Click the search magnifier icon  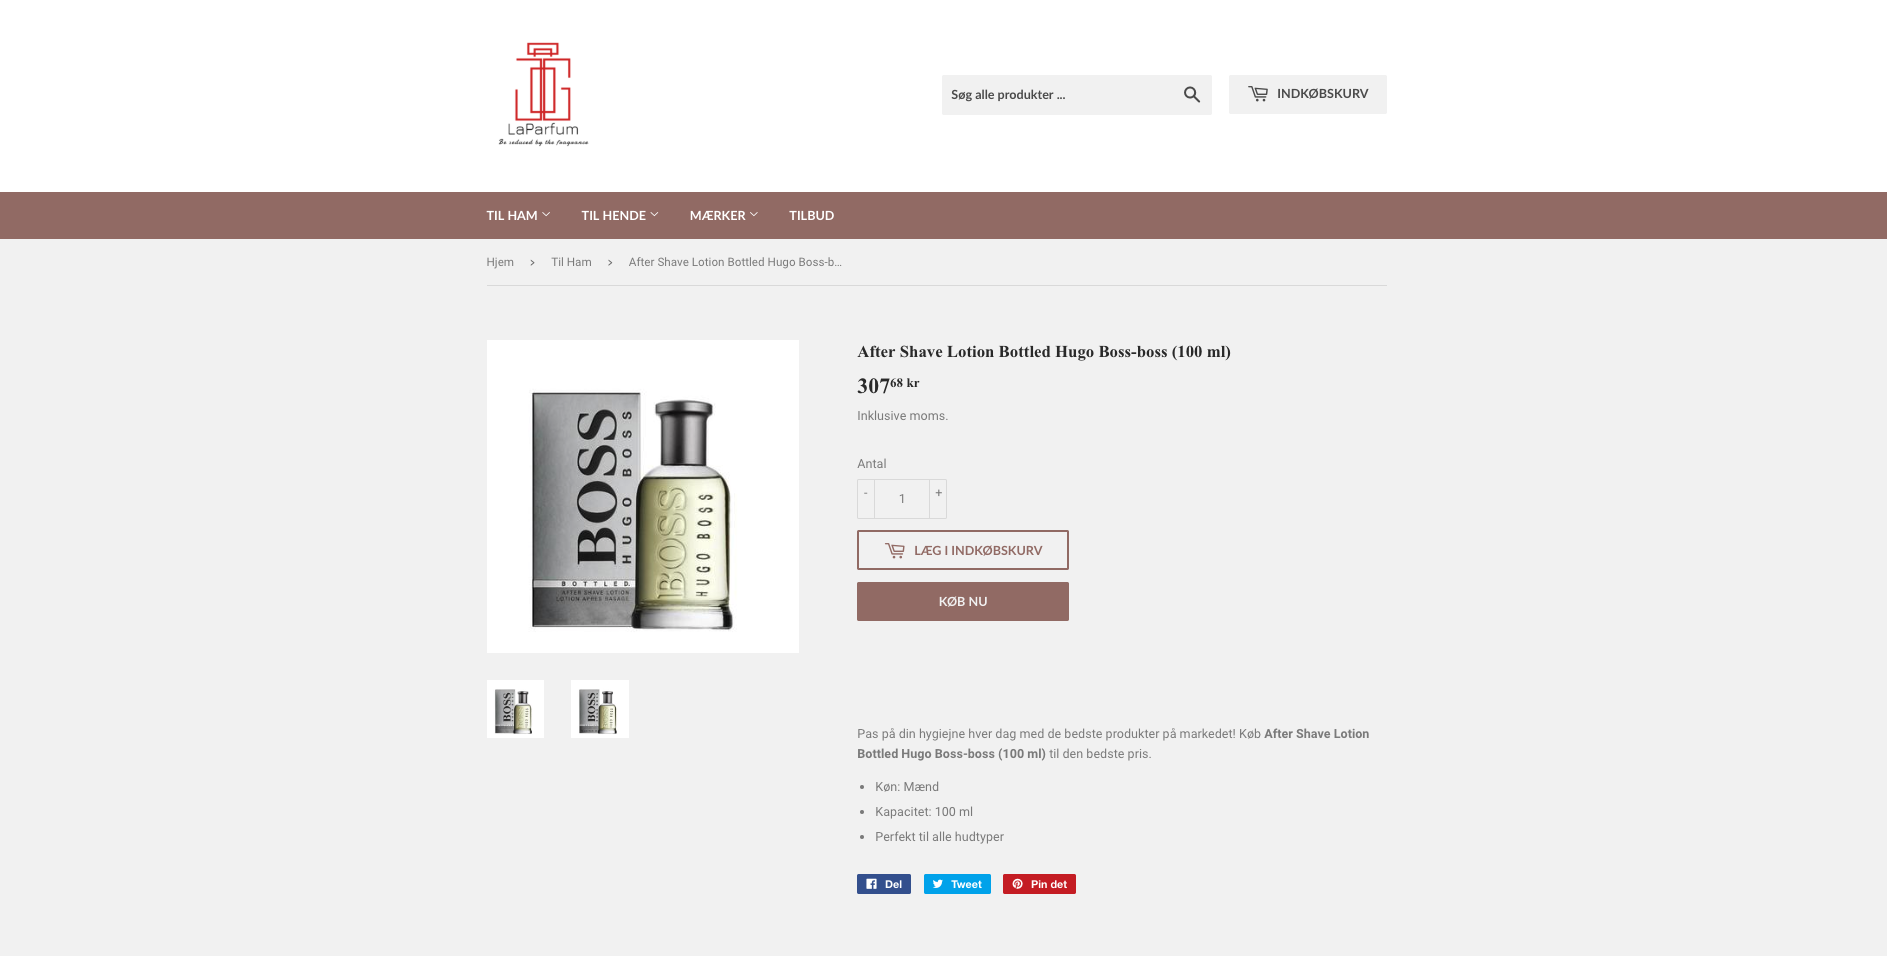pyautogui.click(x=1191, y=94)
